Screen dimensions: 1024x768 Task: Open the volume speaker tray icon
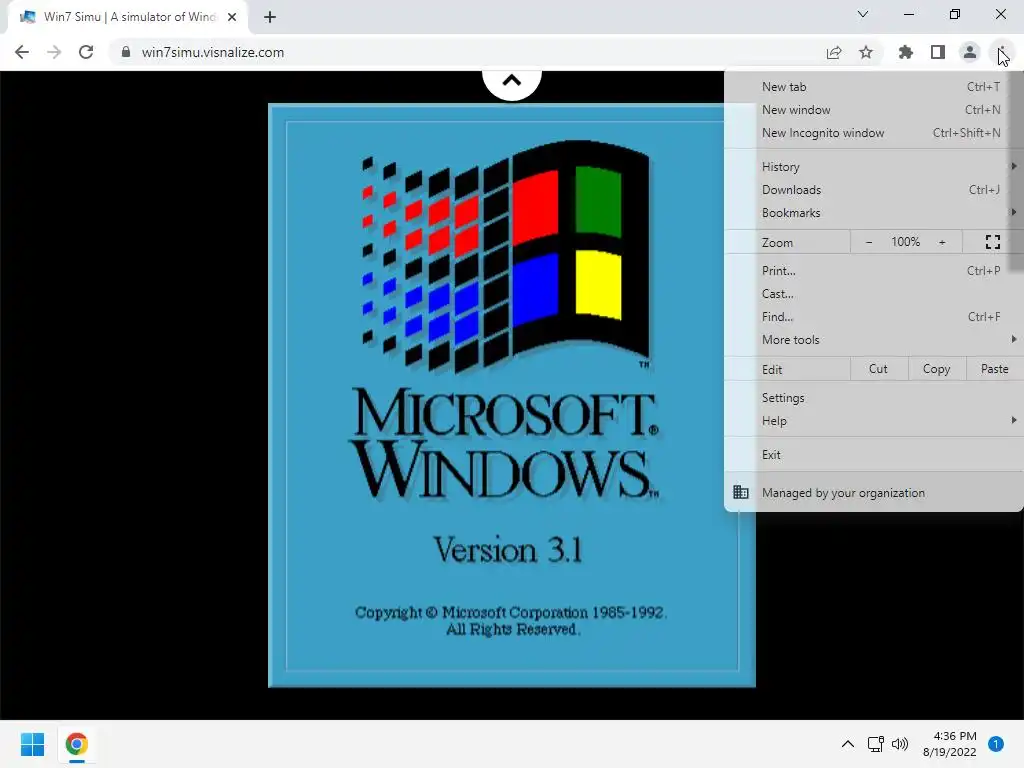900,744
